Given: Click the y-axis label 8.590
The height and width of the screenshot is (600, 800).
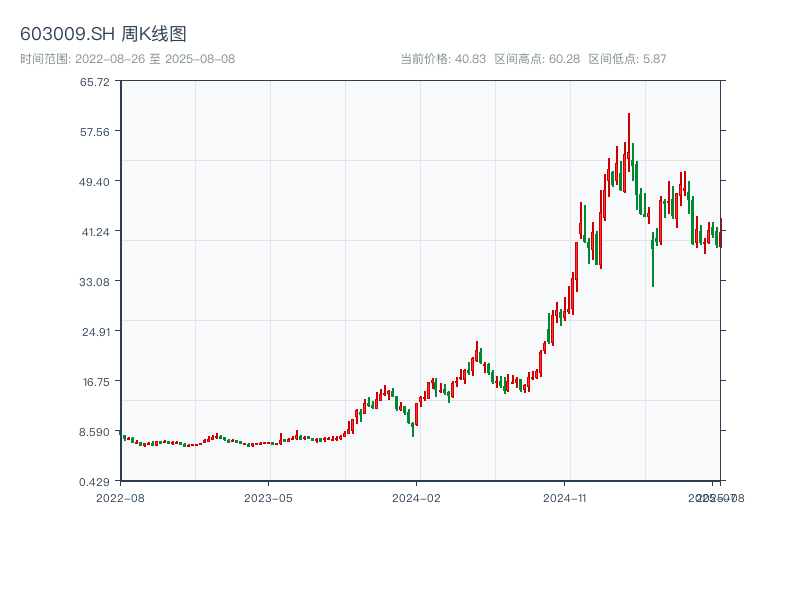Looking at the screenshot, I should point(94,432).
